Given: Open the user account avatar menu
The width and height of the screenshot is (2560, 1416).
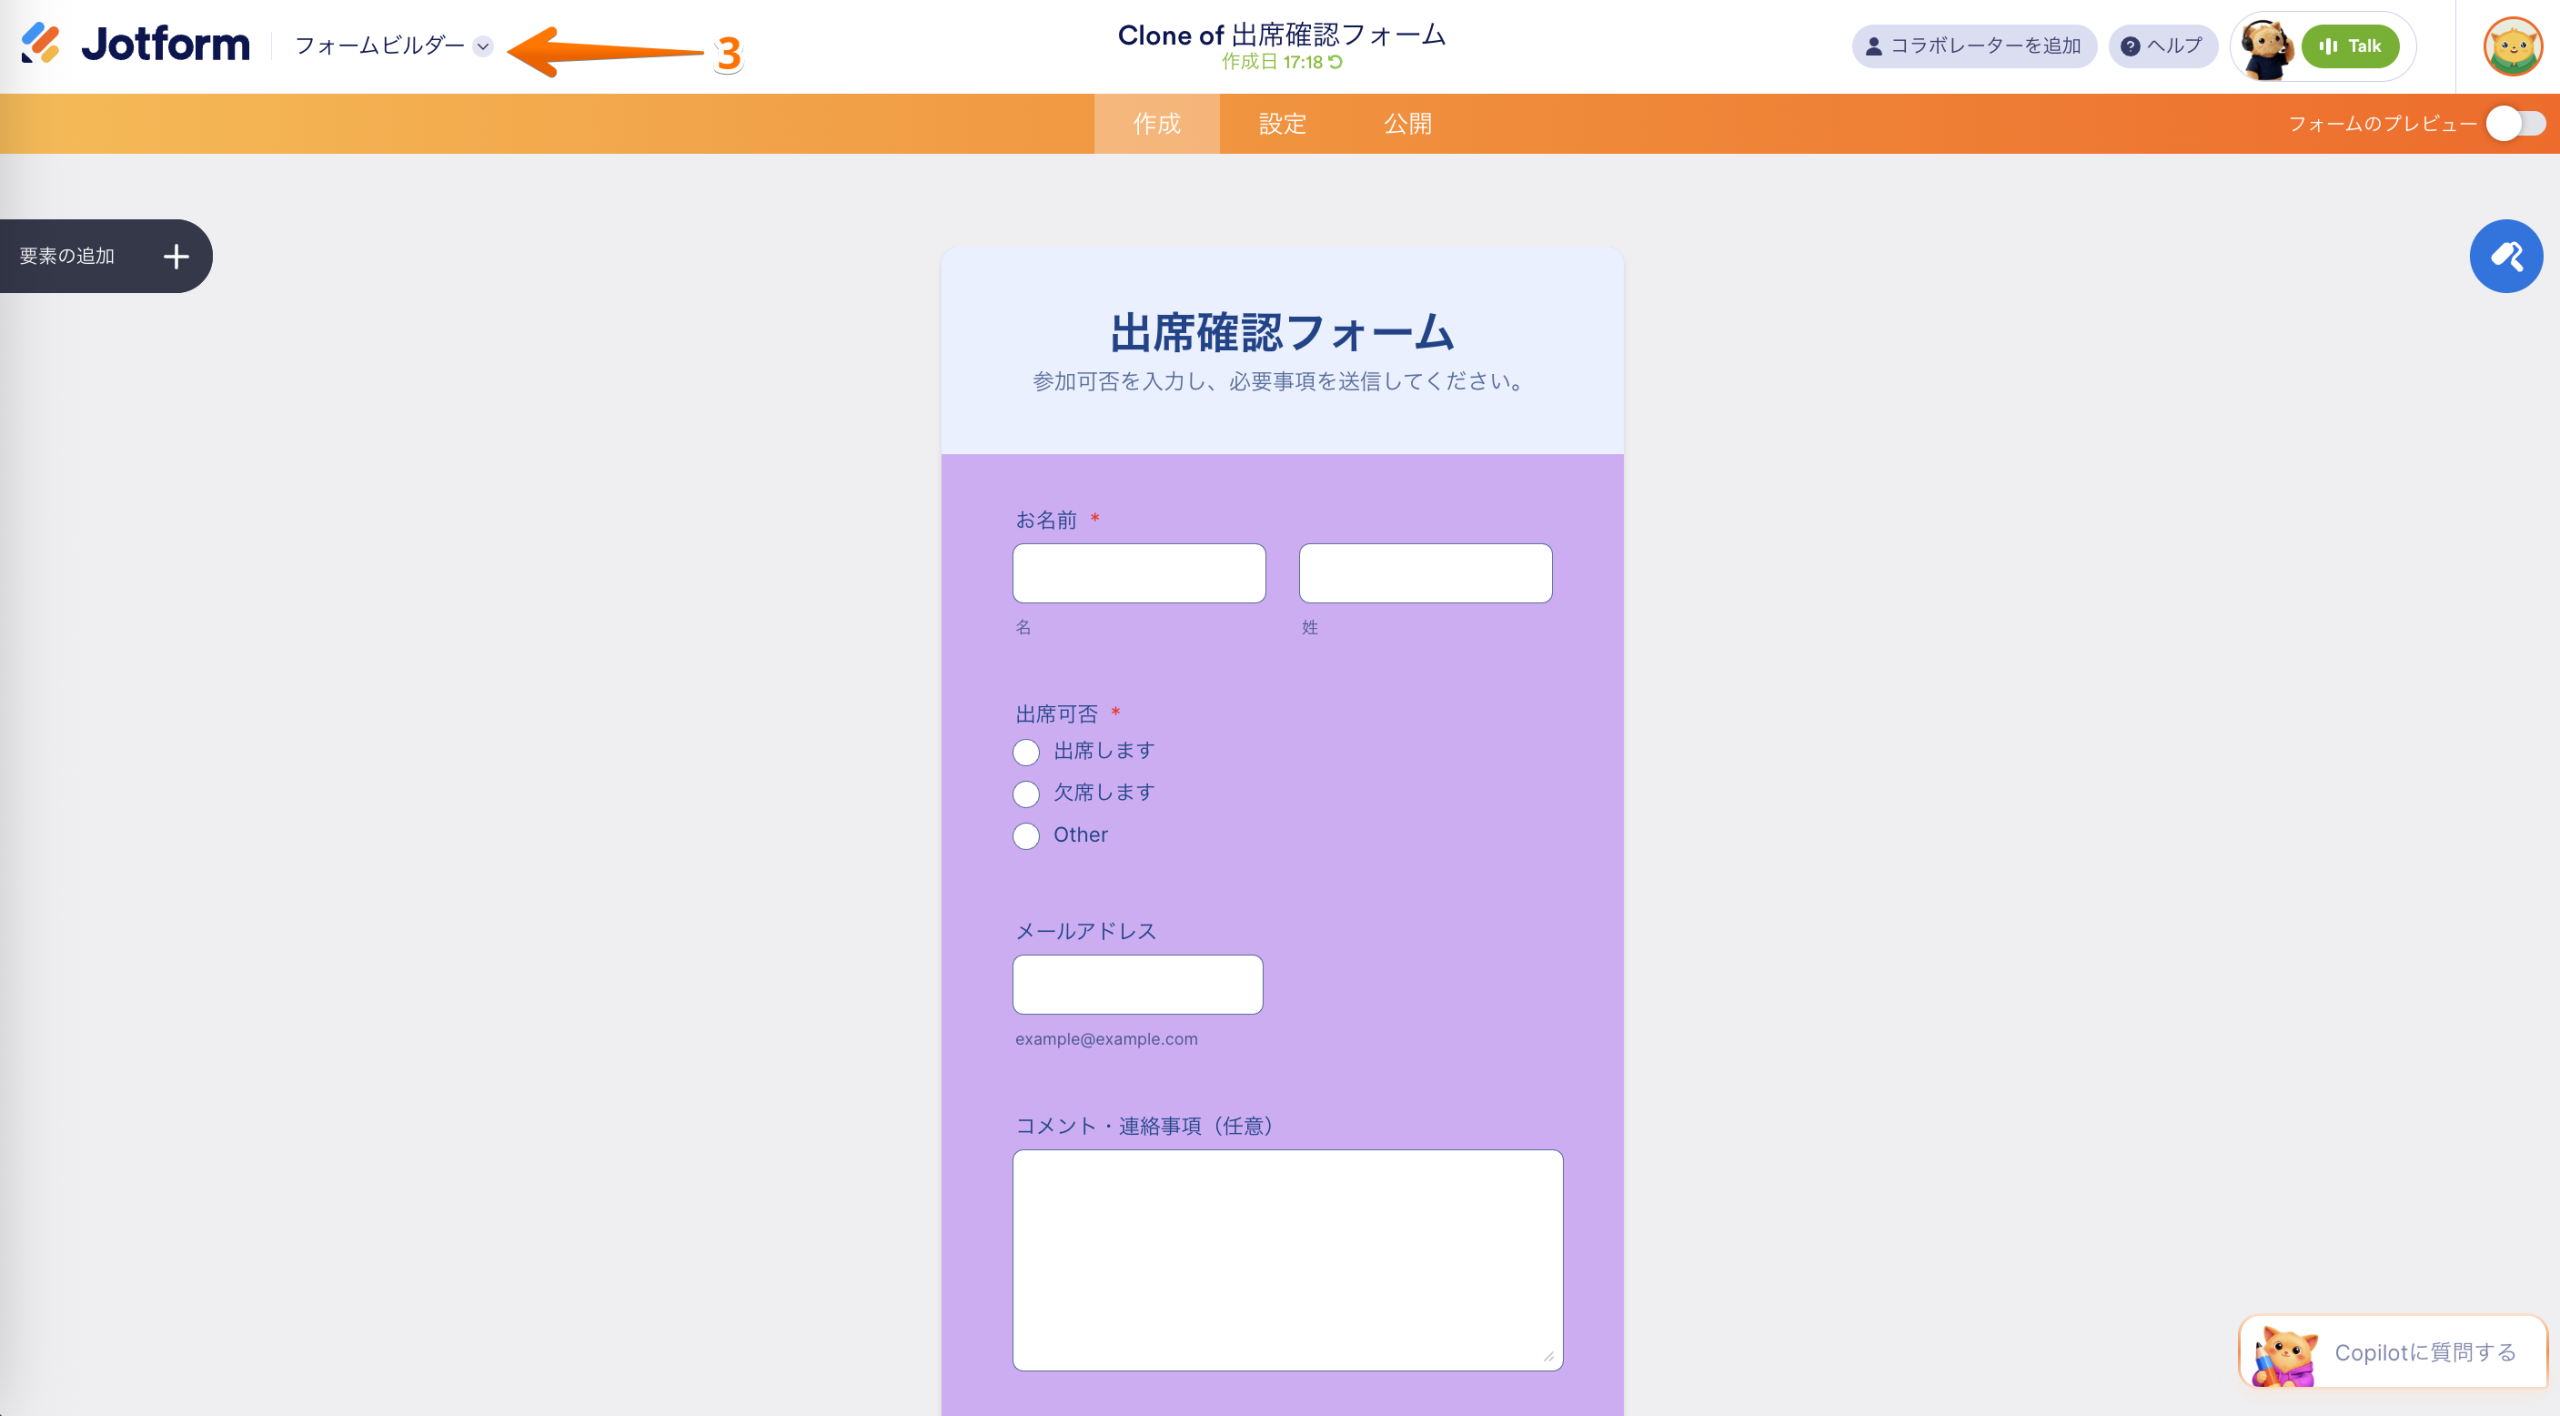Looking at the screenshot, I should [2512, 46].
